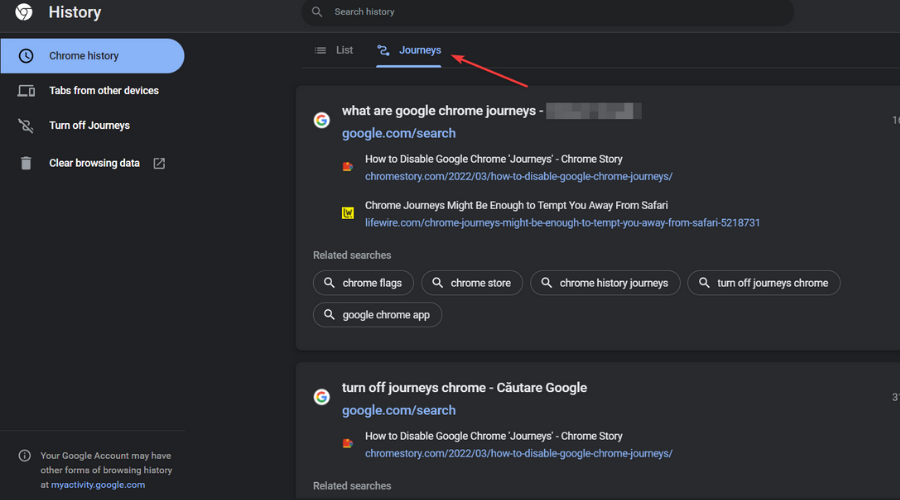
Task: Click the journeys path icon on the Journeys tab
Action: coord(383,51)
